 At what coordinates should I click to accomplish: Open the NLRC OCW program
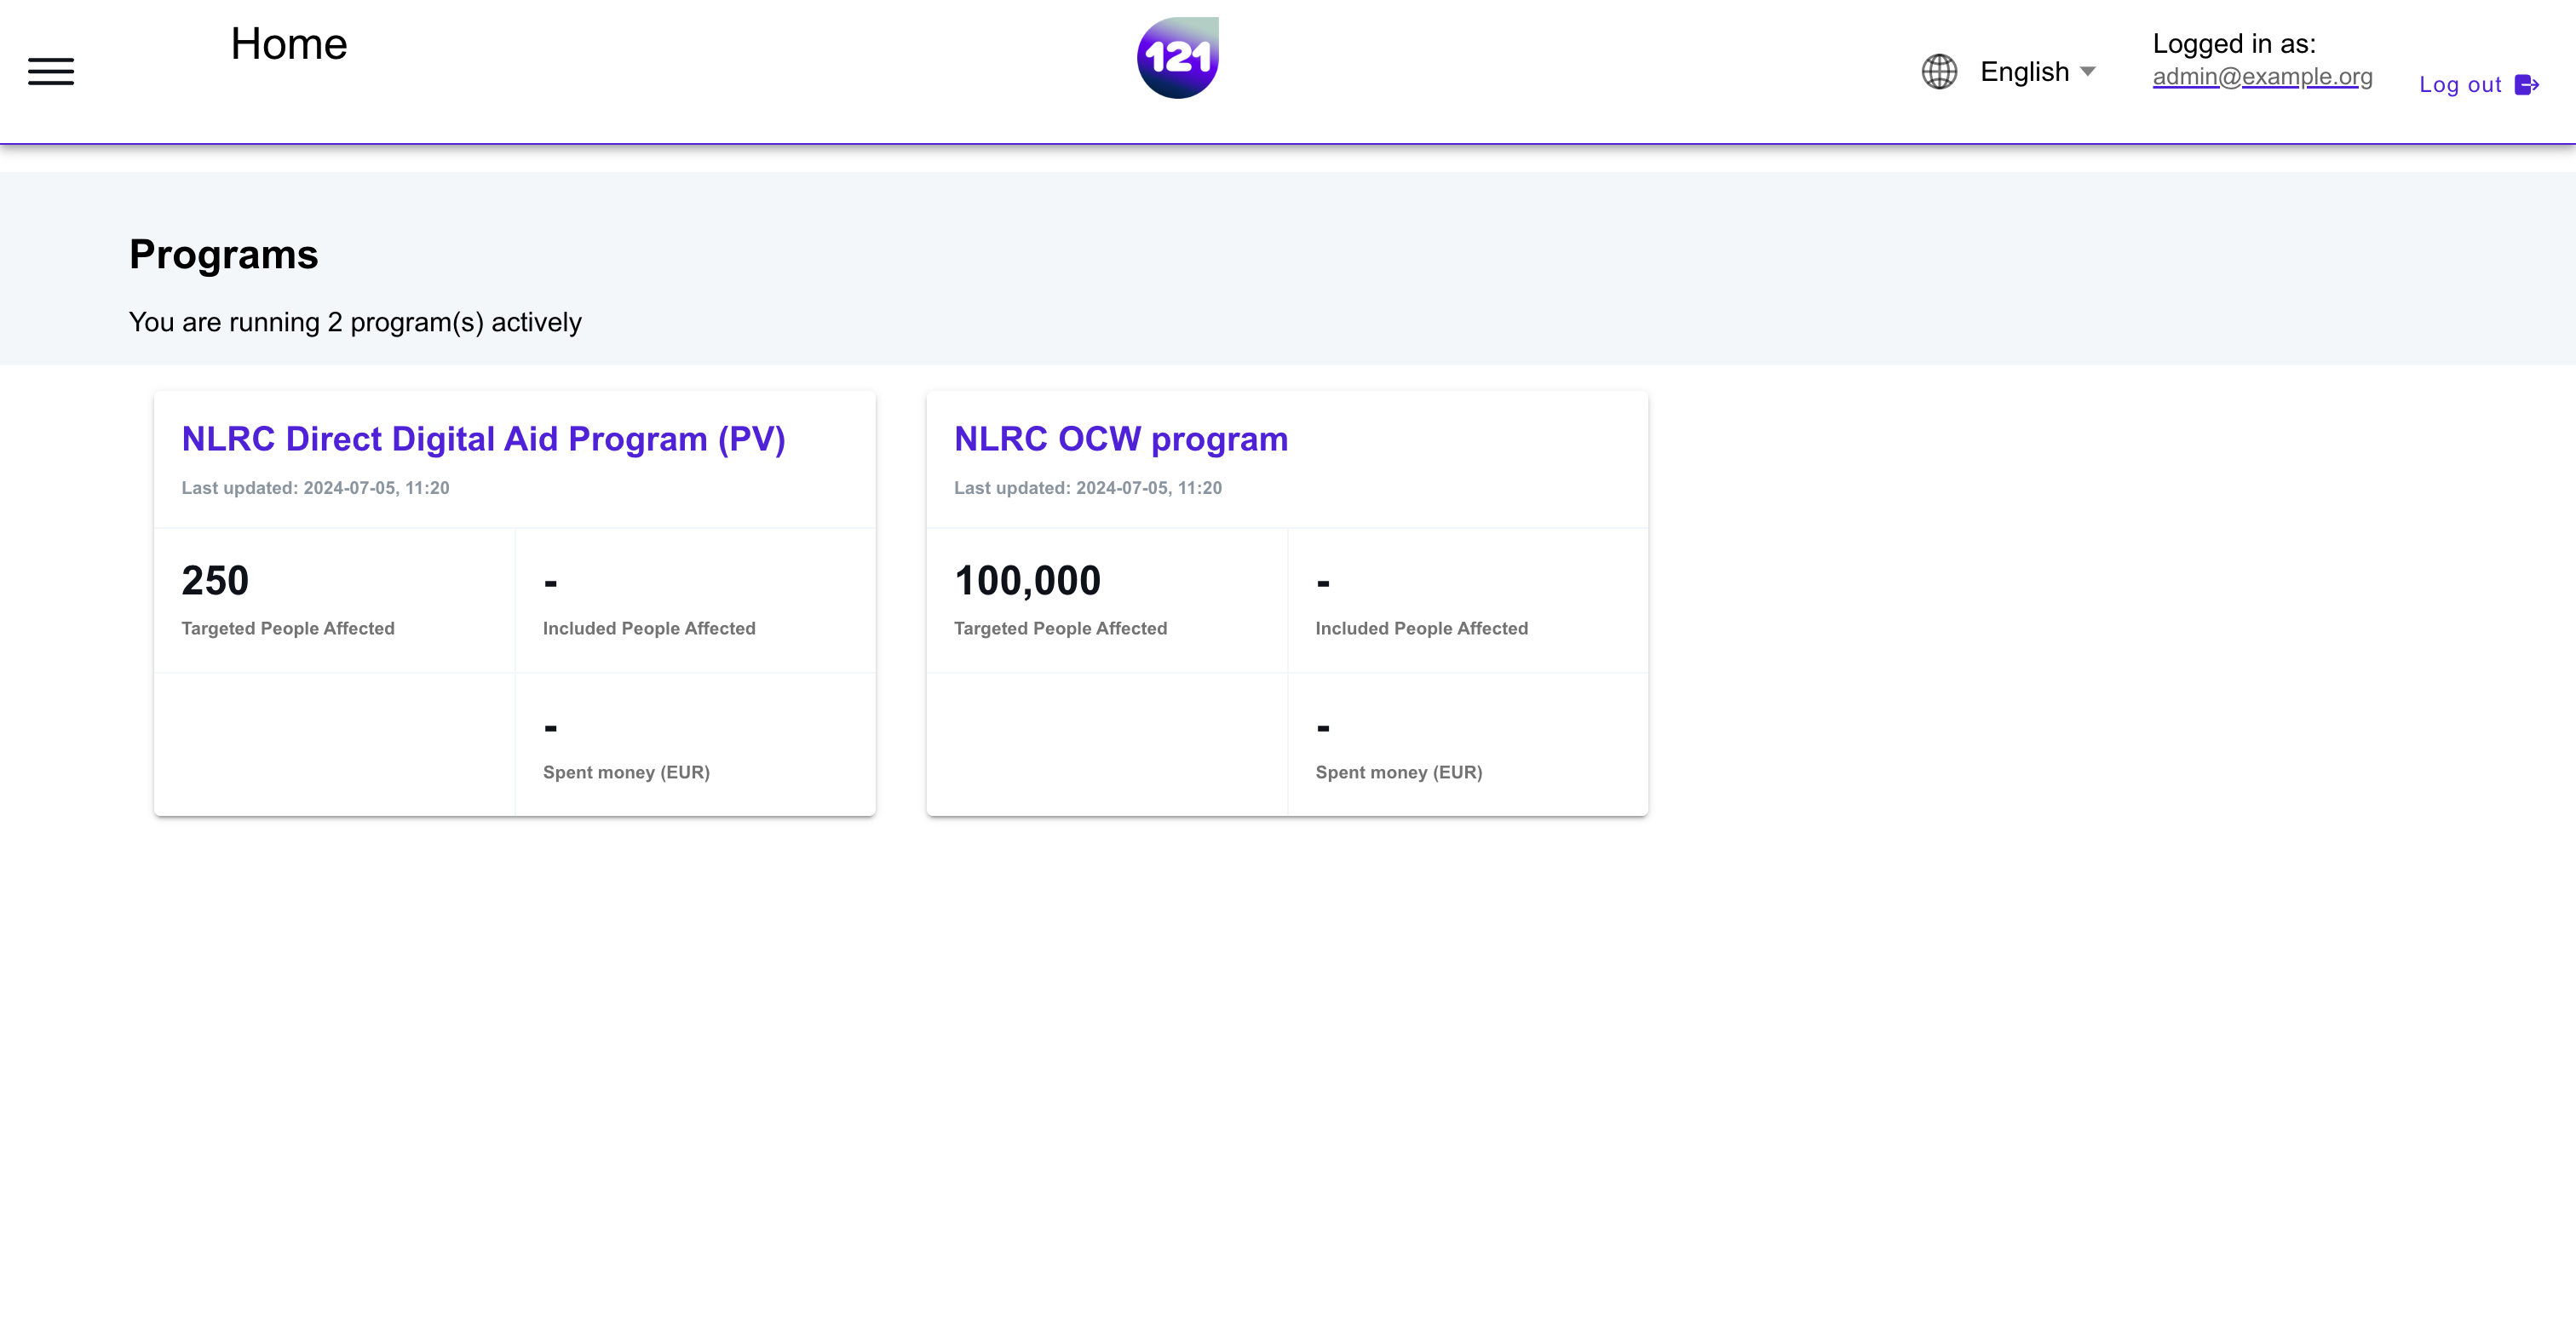pos(1121,439)
